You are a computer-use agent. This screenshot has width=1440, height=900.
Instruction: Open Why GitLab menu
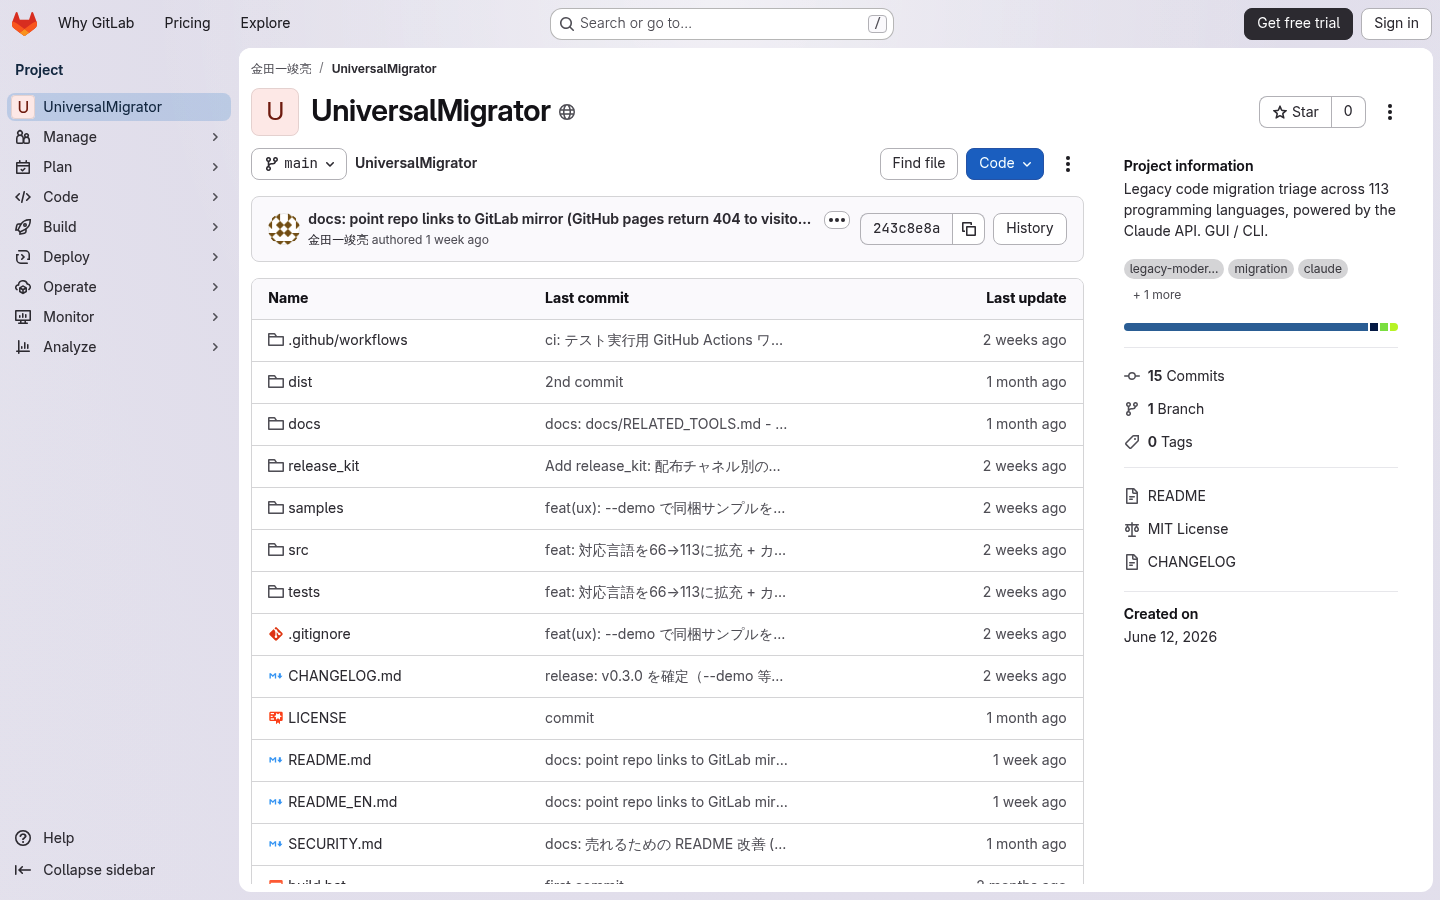[96, 23]
